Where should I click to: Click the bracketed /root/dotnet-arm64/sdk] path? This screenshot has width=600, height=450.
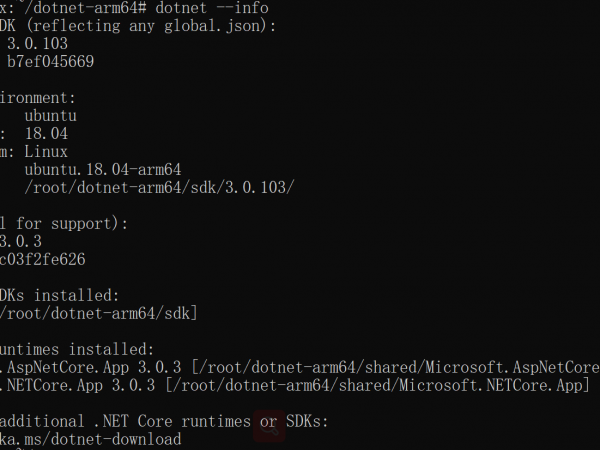click(x=98, y=314)
